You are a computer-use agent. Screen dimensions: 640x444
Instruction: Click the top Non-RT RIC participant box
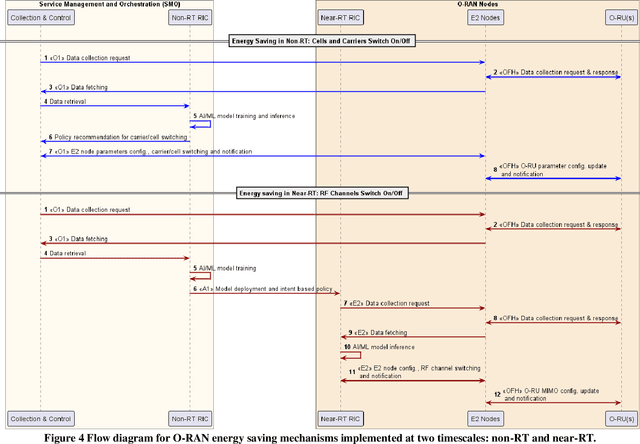click(190, 17)
